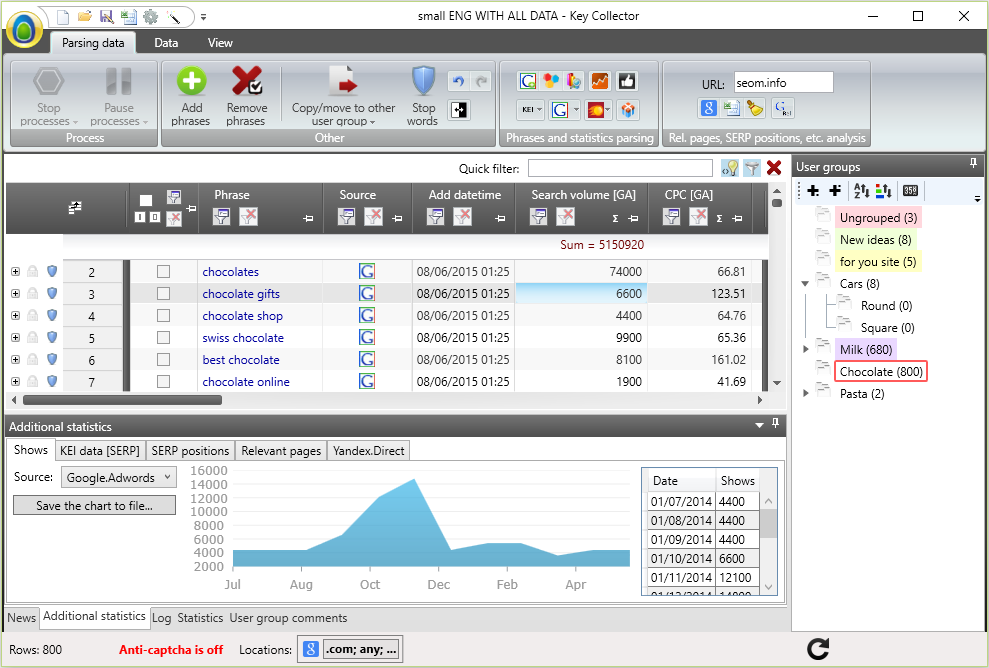Open the Stop words shield icon
The height and width of the screenshot is (668, 989).
tap(423, 82)
